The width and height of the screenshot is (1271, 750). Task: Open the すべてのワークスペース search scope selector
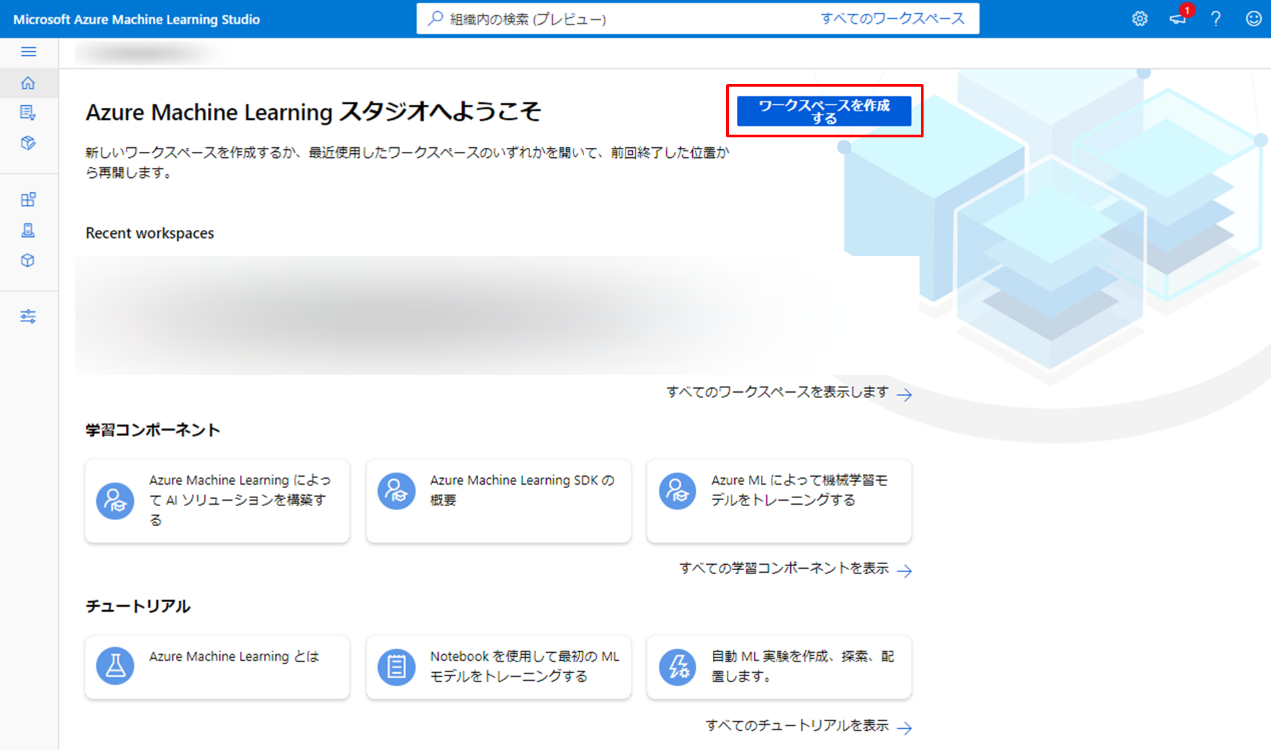[x=893, y=19]
